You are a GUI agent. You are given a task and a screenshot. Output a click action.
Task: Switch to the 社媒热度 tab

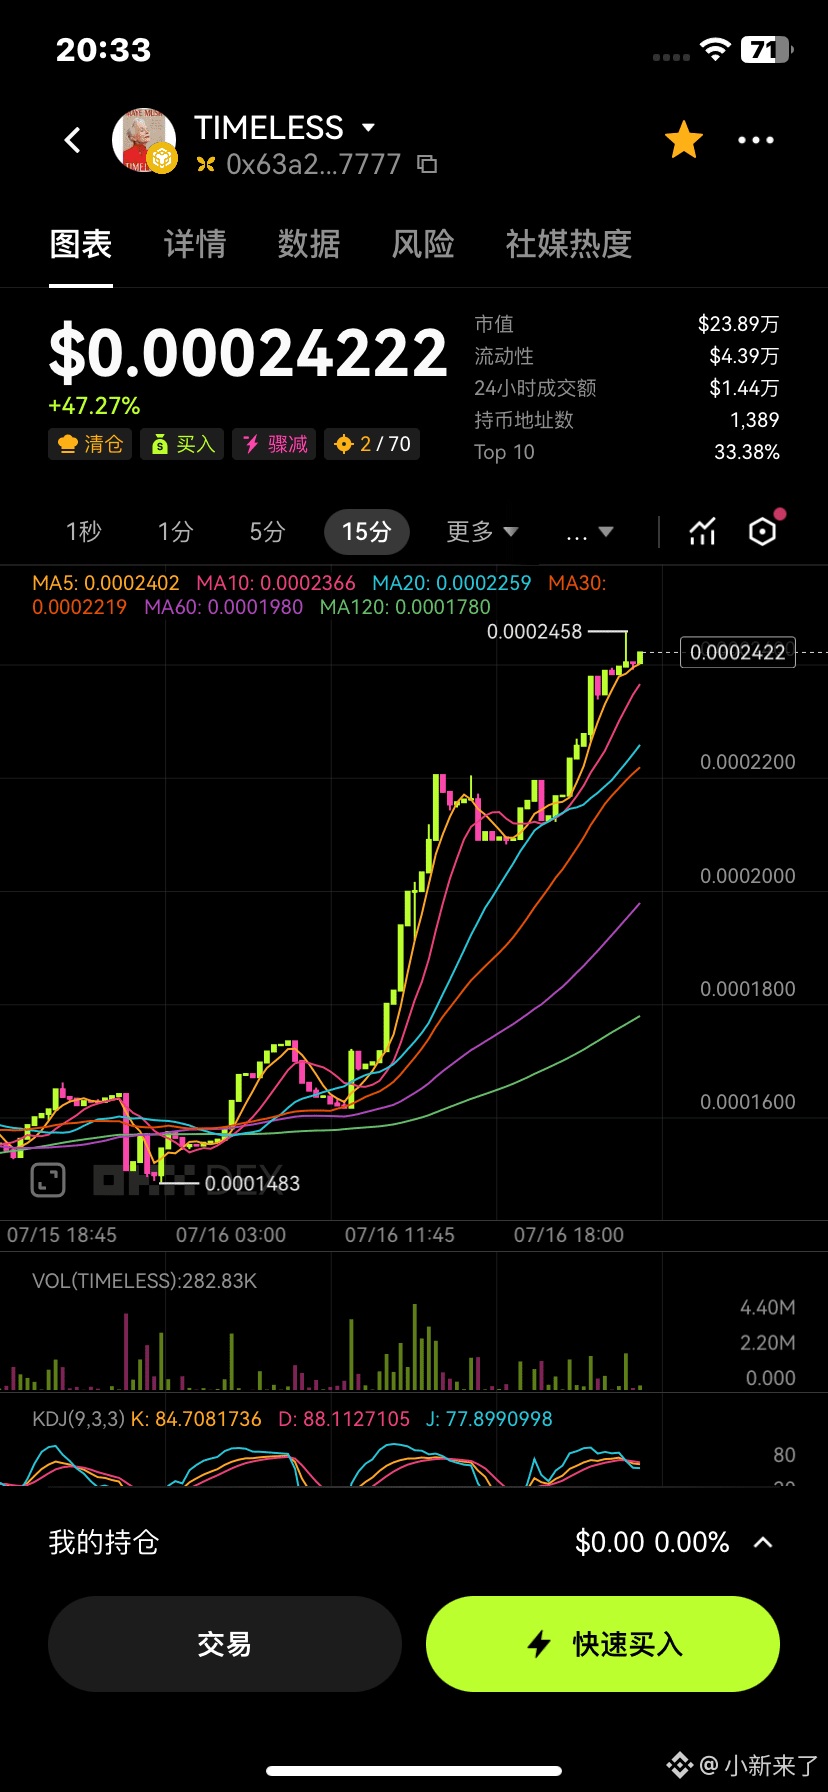pyautogui.click(x=569, y=244)
